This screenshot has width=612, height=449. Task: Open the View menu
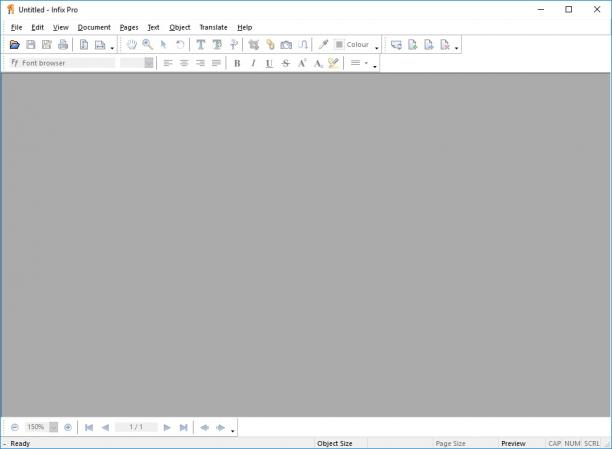coord(60,27)
